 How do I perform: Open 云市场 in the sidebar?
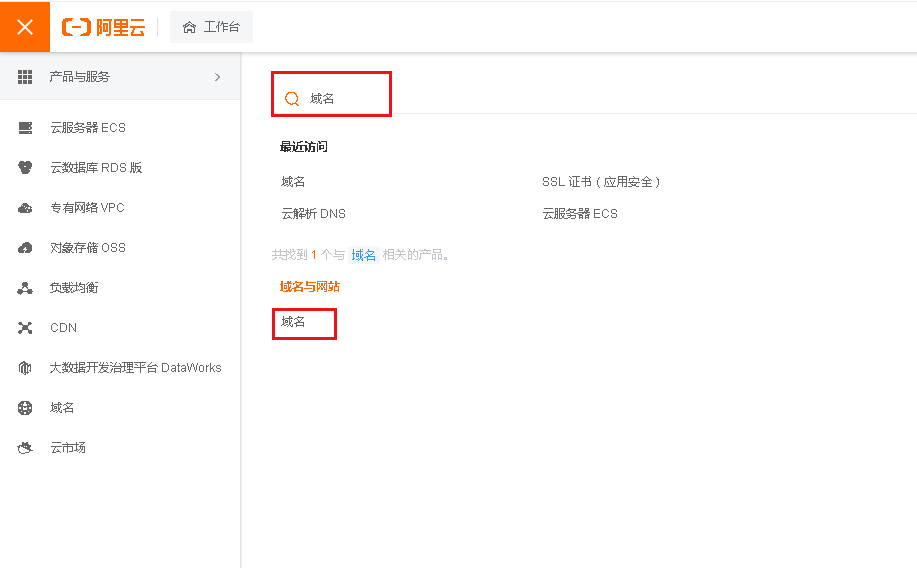(68, 447)
